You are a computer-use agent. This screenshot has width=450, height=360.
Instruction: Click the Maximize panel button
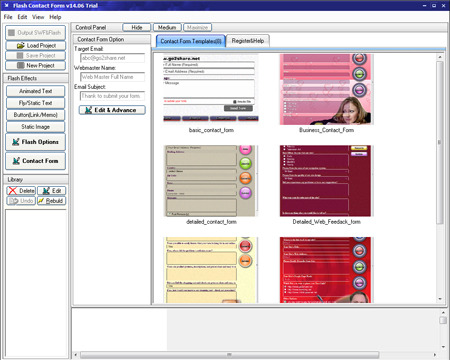point(197,27)
